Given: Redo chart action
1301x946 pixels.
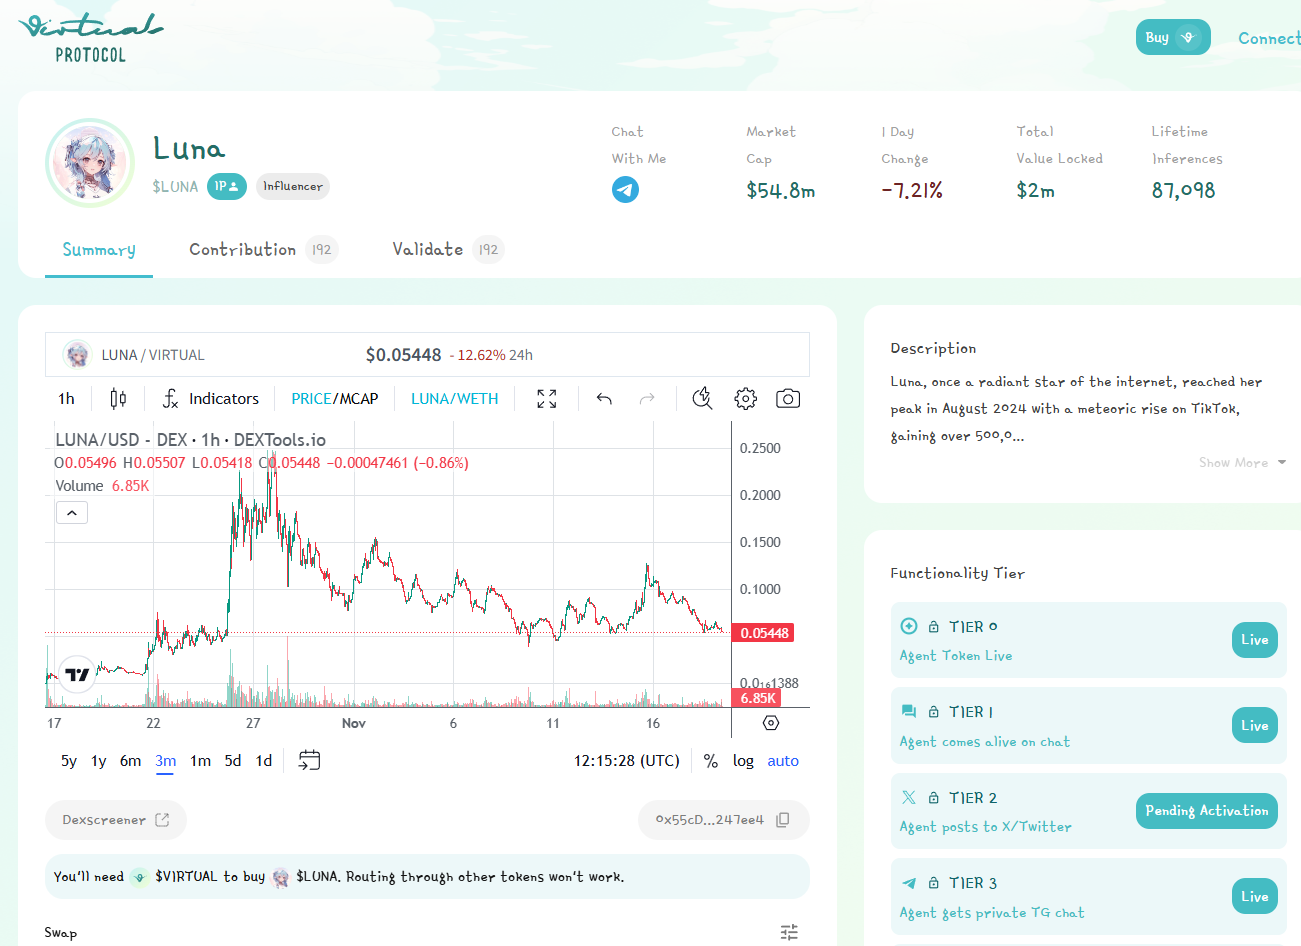Looking at the screenshot, I should click(x=647, y=398).
